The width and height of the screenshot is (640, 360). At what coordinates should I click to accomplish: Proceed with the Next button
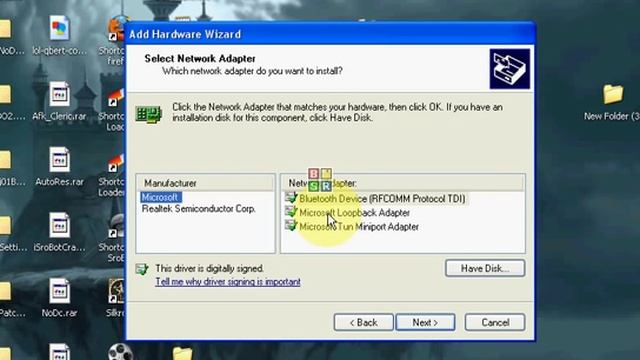[425, 322]
